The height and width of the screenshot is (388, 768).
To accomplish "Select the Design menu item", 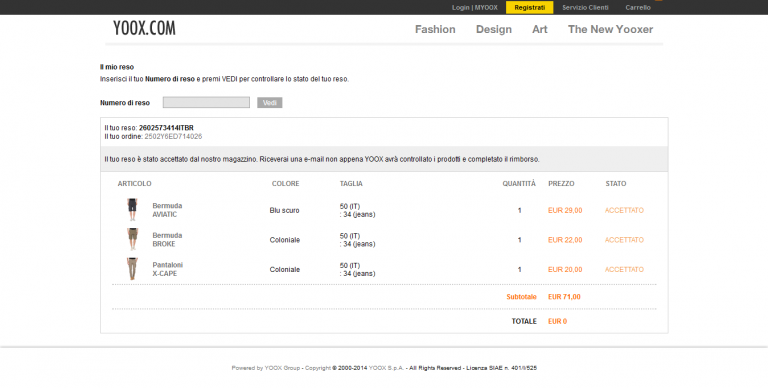I will pyautogui.click(x=494, y=29).
